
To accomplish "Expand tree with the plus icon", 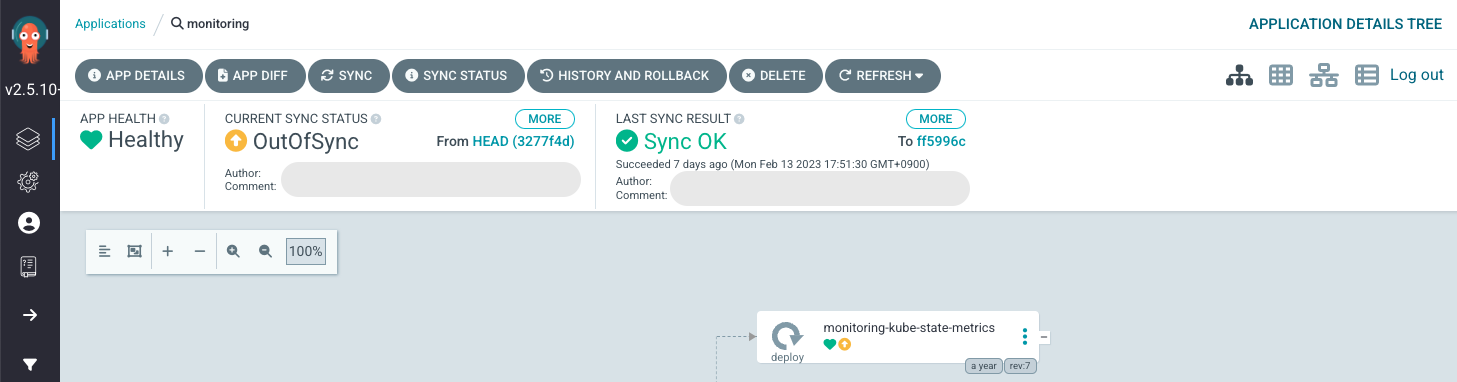I will point(168,252).
